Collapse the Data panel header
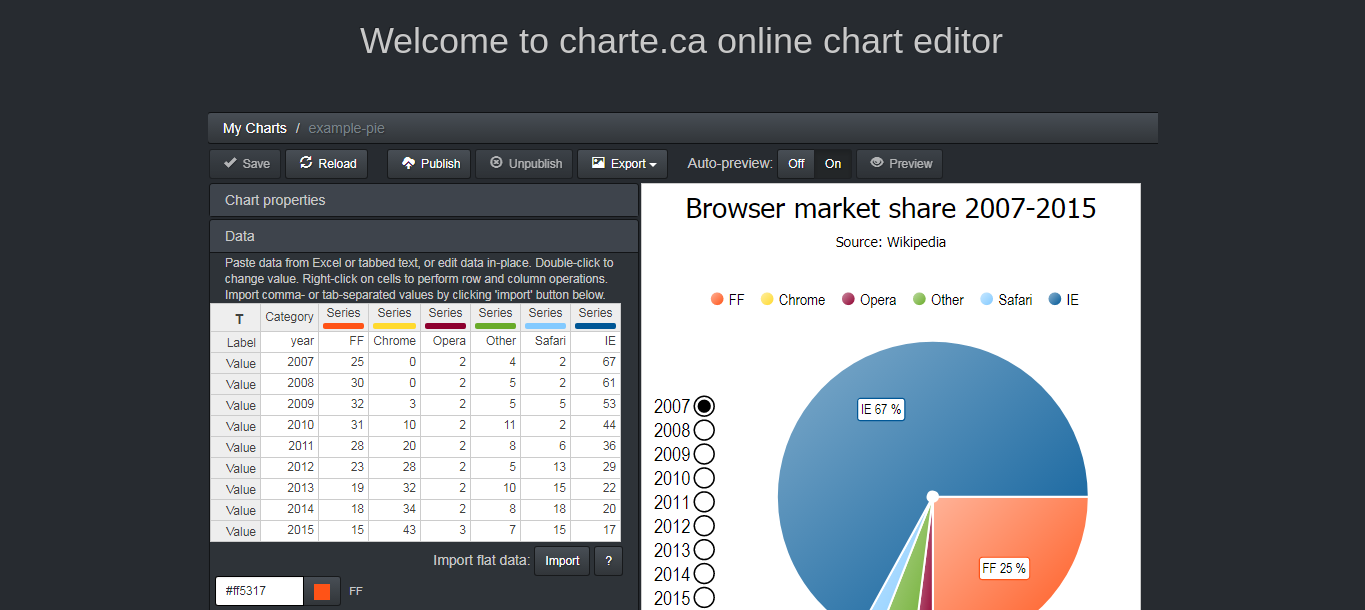Image resolution: width=1365 pixels, height=610 pixels. point(424,236)
